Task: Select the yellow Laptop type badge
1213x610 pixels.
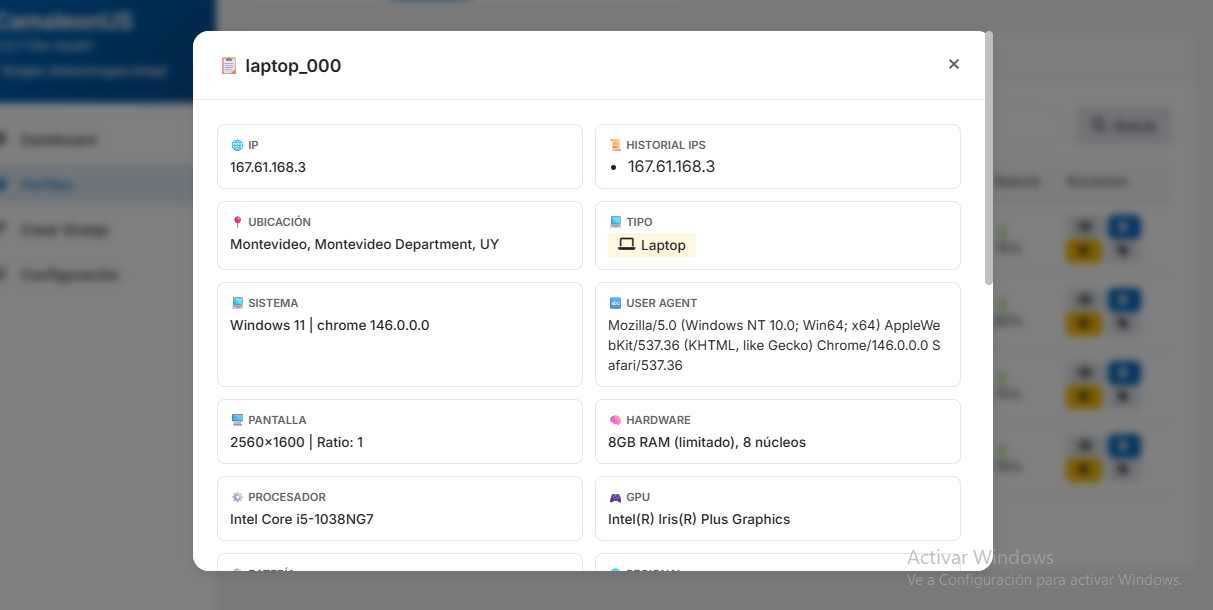Action: (652, 245)
